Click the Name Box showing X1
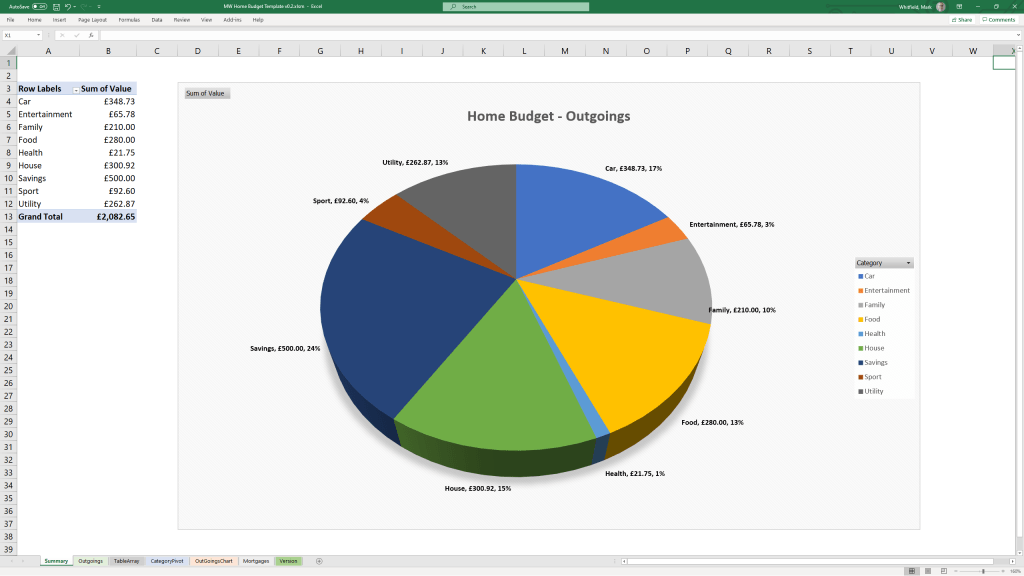The width and height of the screenshot is (1024, 576). (25, 33)
